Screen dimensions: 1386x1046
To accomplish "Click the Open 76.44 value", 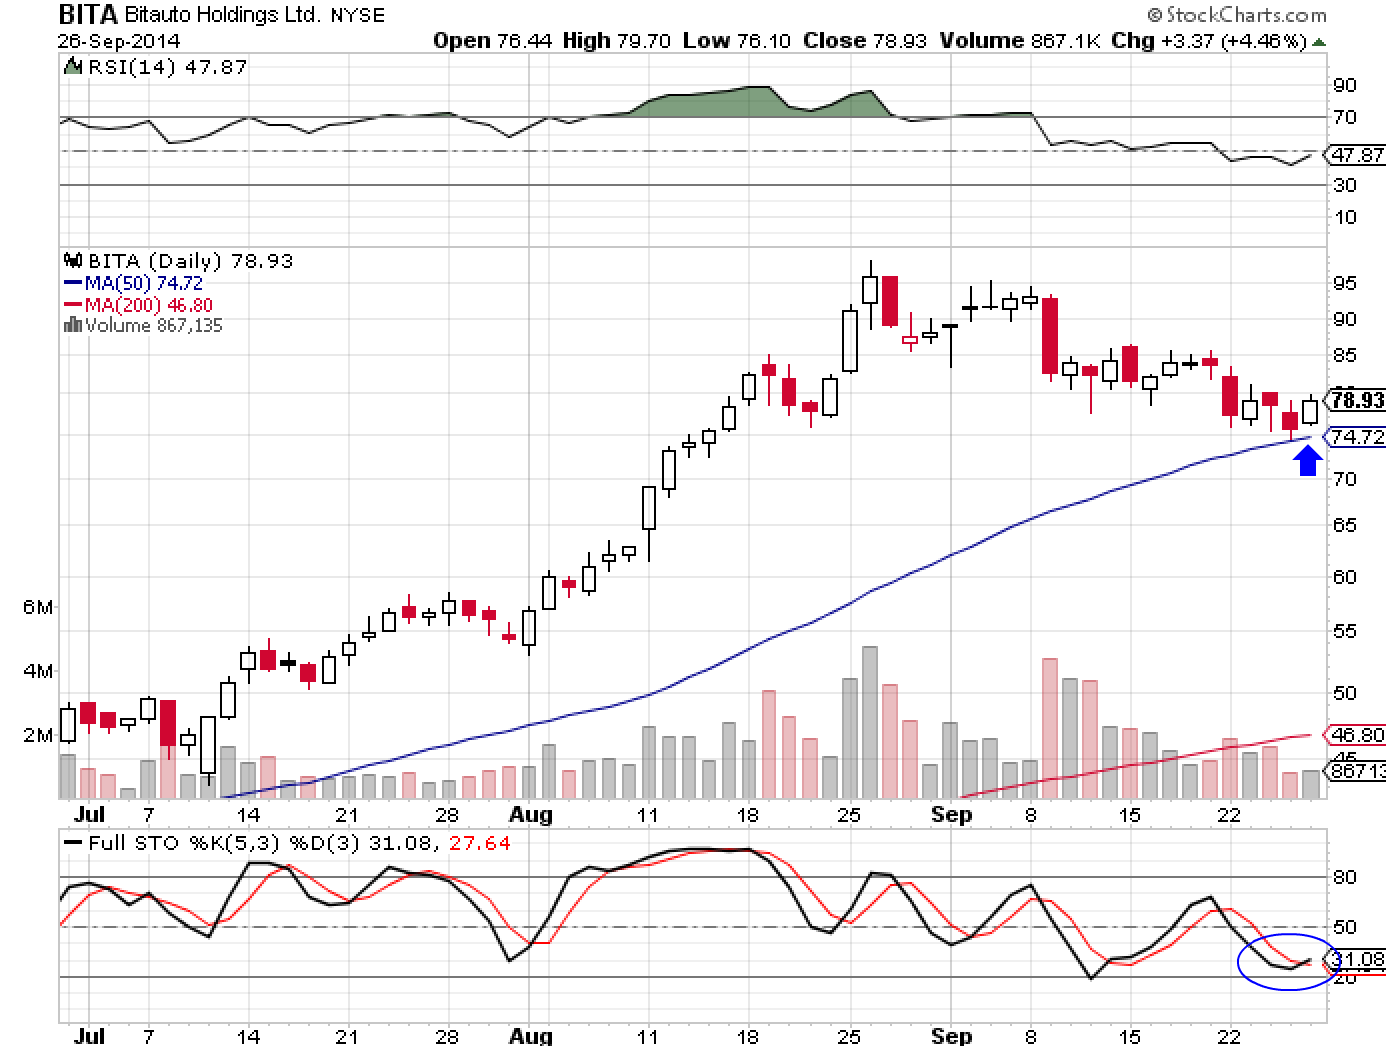I will coord(492,41).
